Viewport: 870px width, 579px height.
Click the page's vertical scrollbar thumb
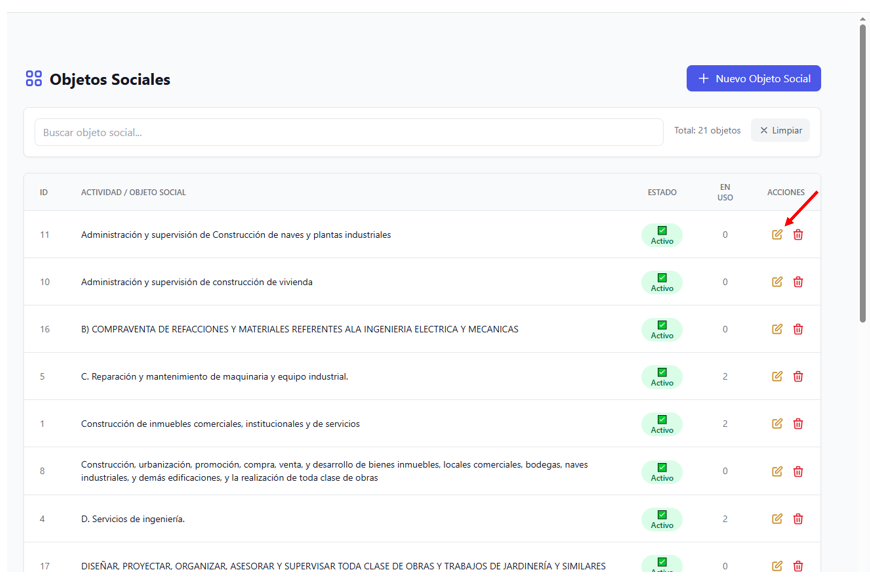coord(863,172)
